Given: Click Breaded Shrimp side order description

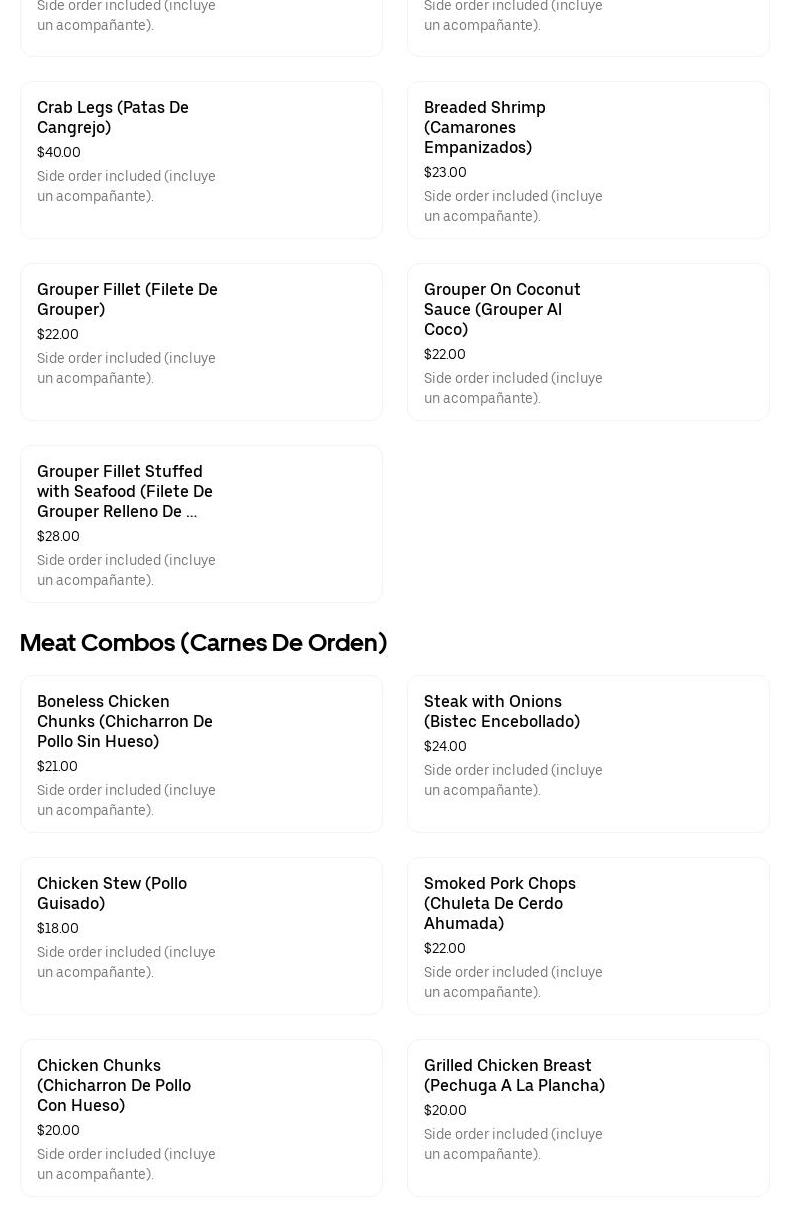Looking at the screenshot, I should pyautogui.click(x=513, y=206).
